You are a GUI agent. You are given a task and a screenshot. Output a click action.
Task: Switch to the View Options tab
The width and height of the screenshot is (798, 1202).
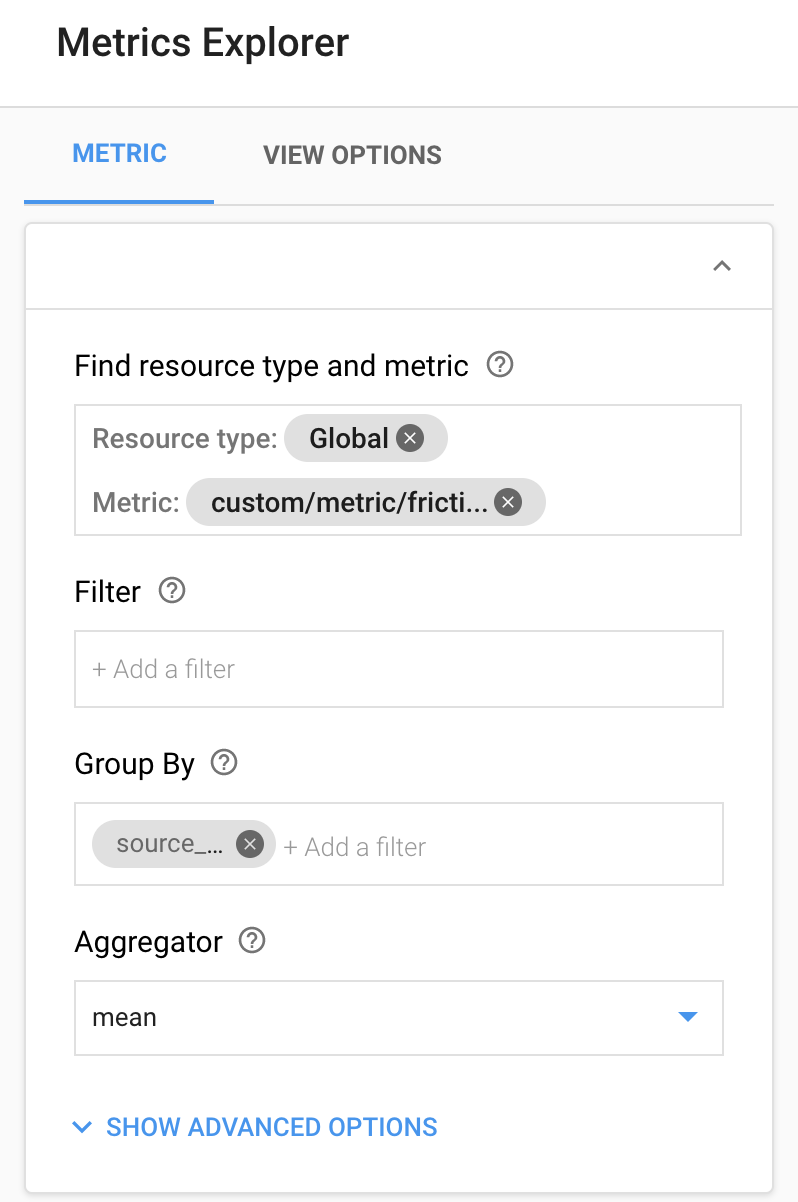352,155
